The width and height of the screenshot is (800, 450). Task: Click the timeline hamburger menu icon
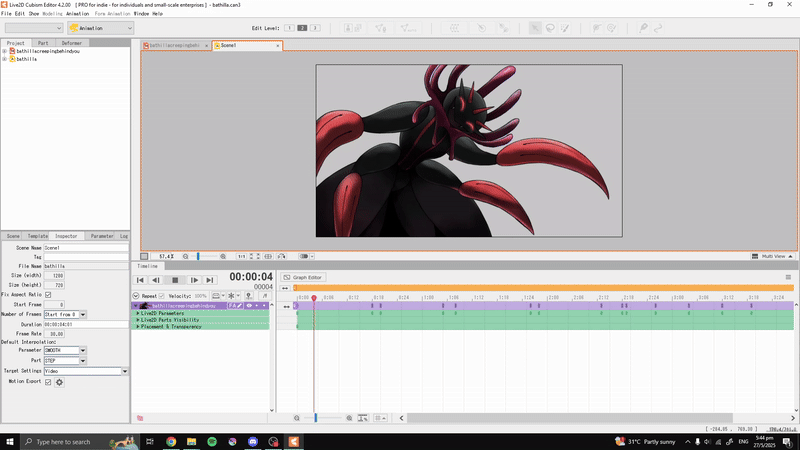(788, 277)
